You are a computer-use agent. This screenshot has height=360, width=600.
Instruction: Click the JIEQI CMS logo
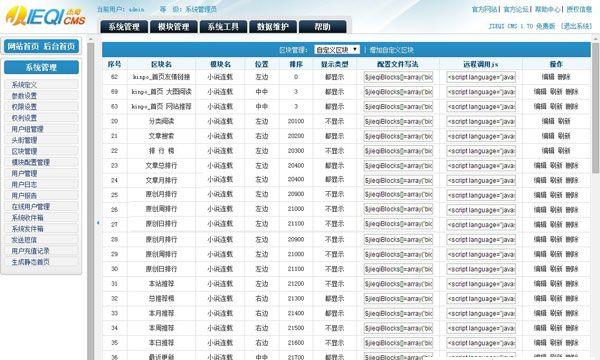(45, 16)
